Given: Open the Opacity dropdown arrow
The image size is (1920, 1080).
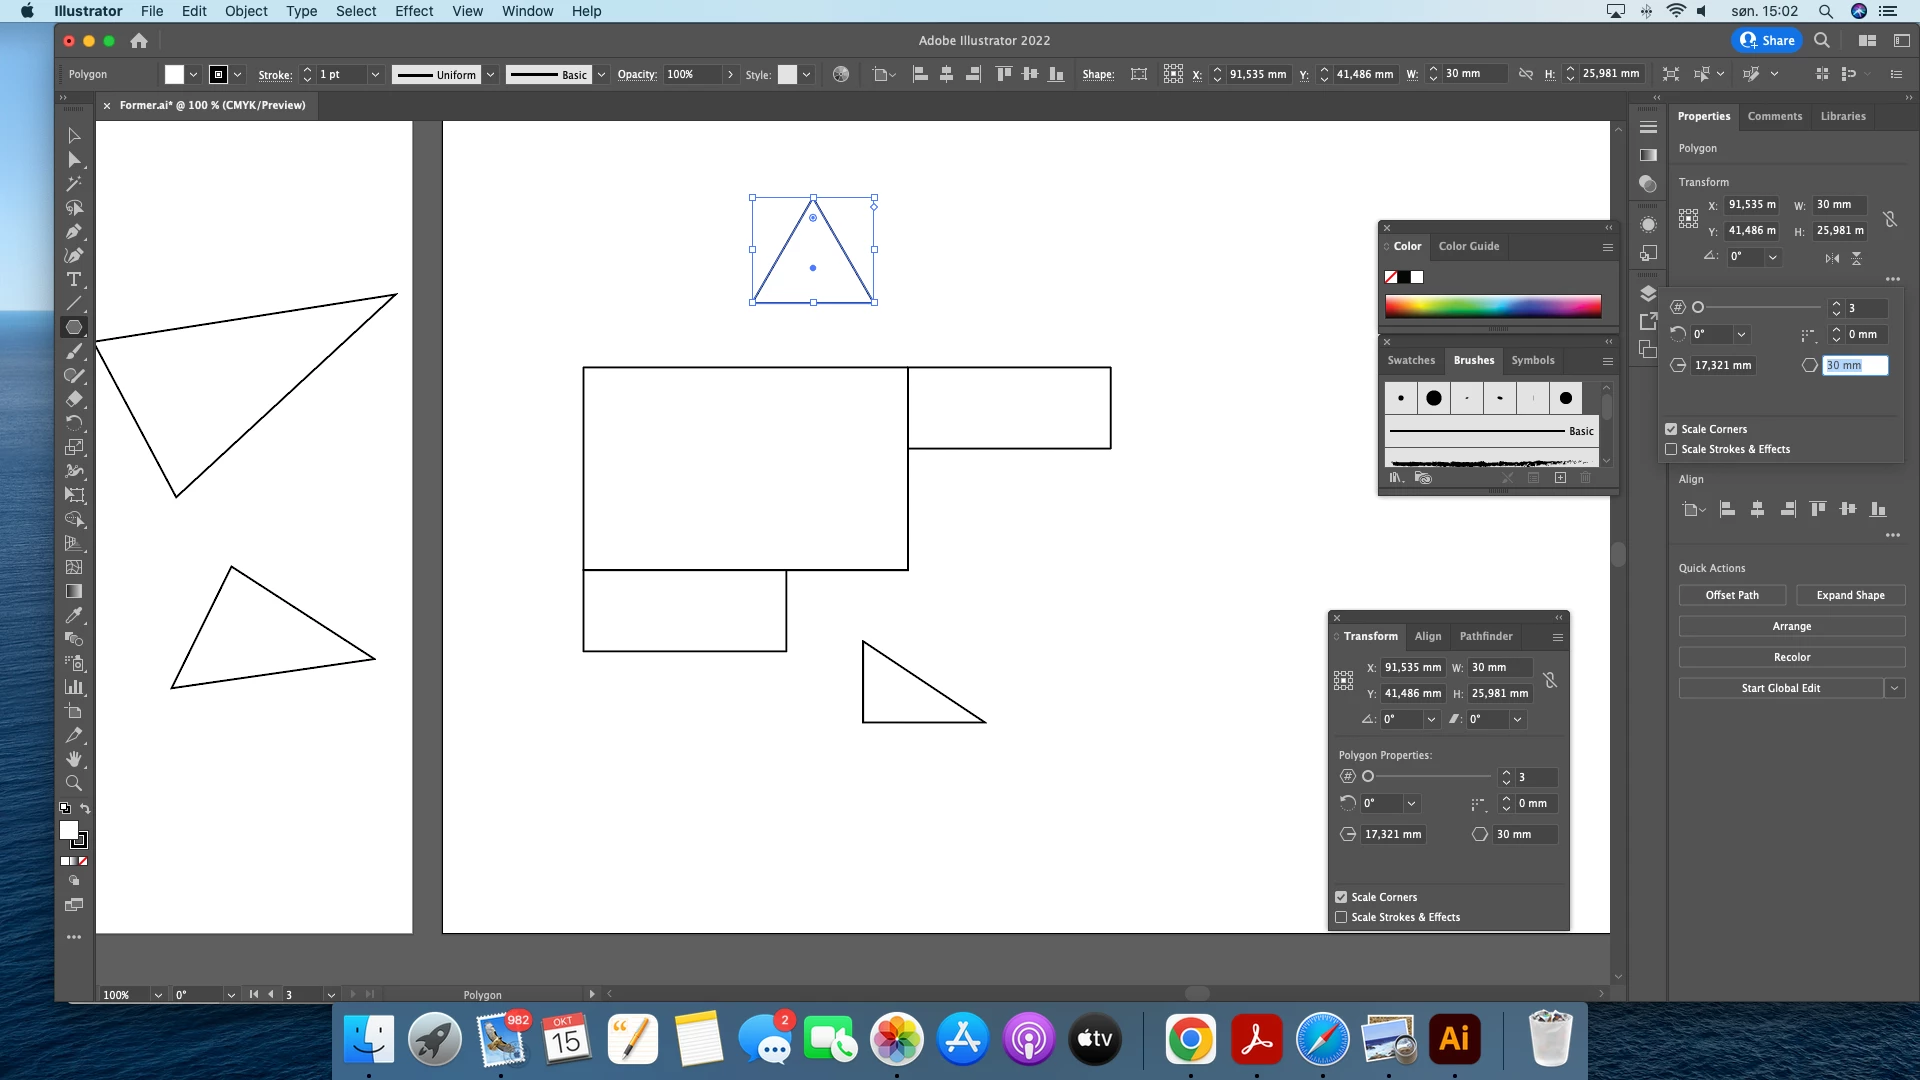Looking at the screenshot, I should coord(731,75).
